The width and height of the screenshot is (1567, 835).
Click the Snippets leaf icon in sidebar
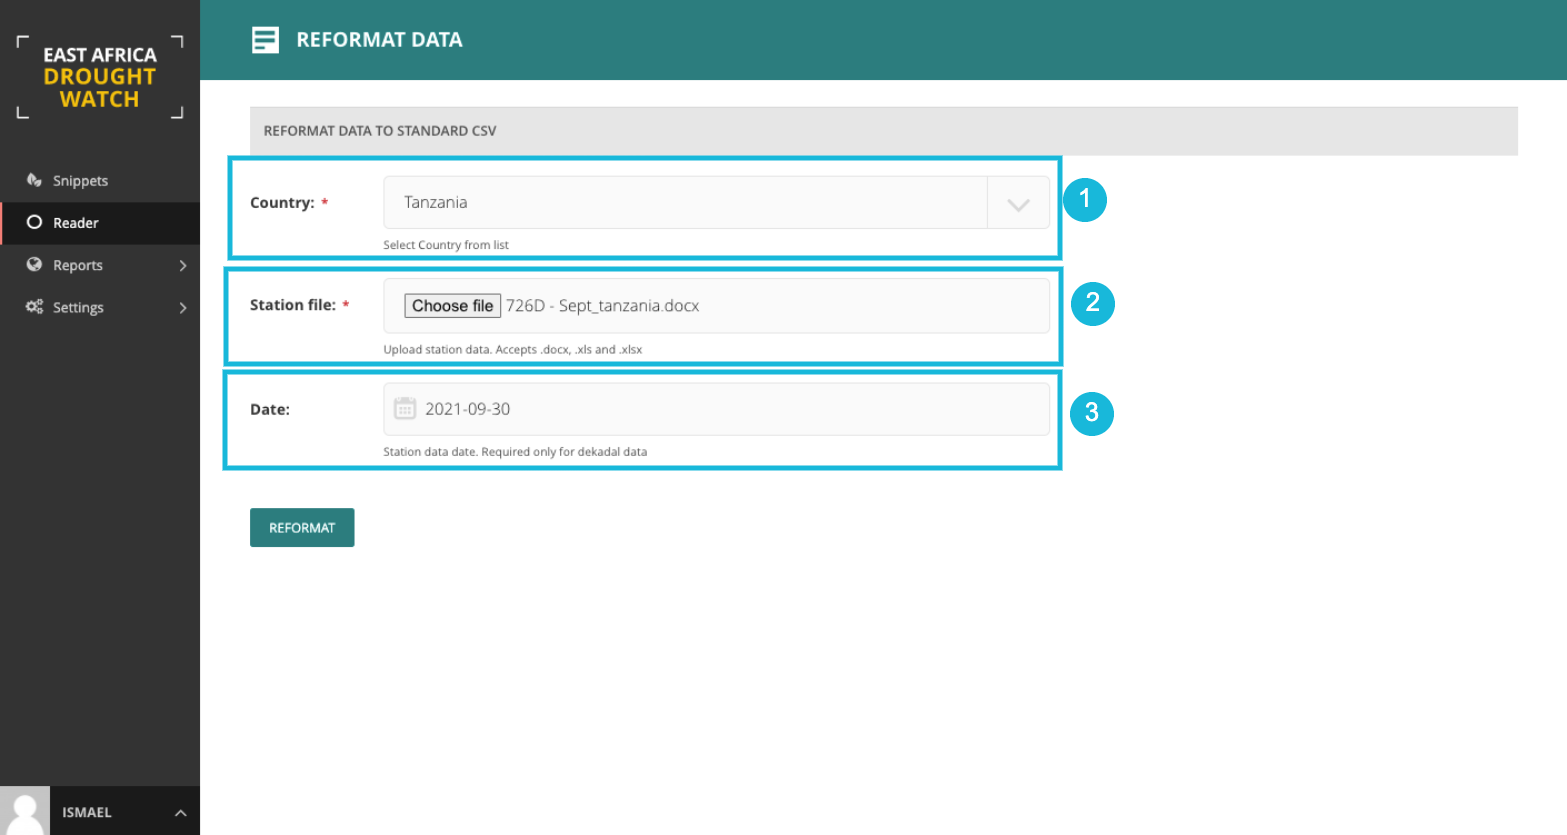(34, 180)
